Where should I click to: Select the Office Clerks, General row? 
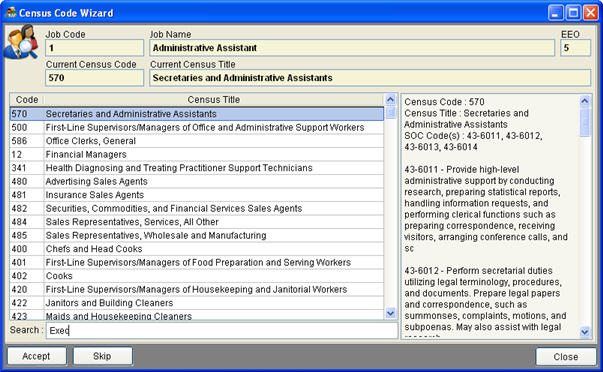pos(197,141)
